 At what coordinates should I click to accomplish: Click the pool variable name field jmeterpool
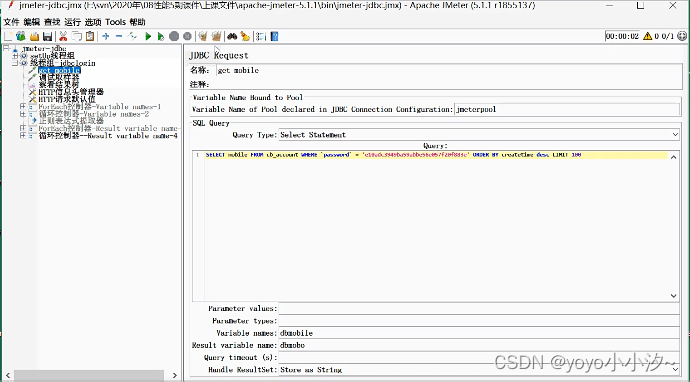(x=567, y=109)
